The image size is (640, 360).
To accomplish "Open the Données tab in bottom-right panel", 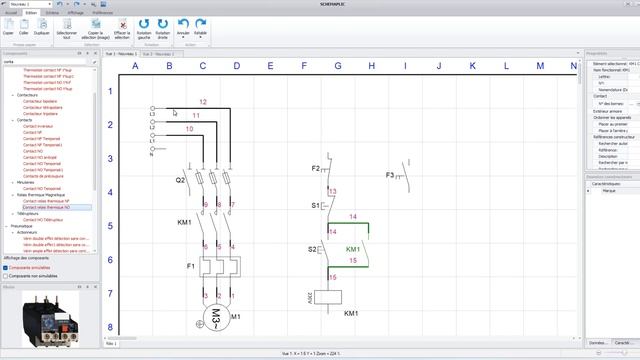I will click(x=598, y=343).
